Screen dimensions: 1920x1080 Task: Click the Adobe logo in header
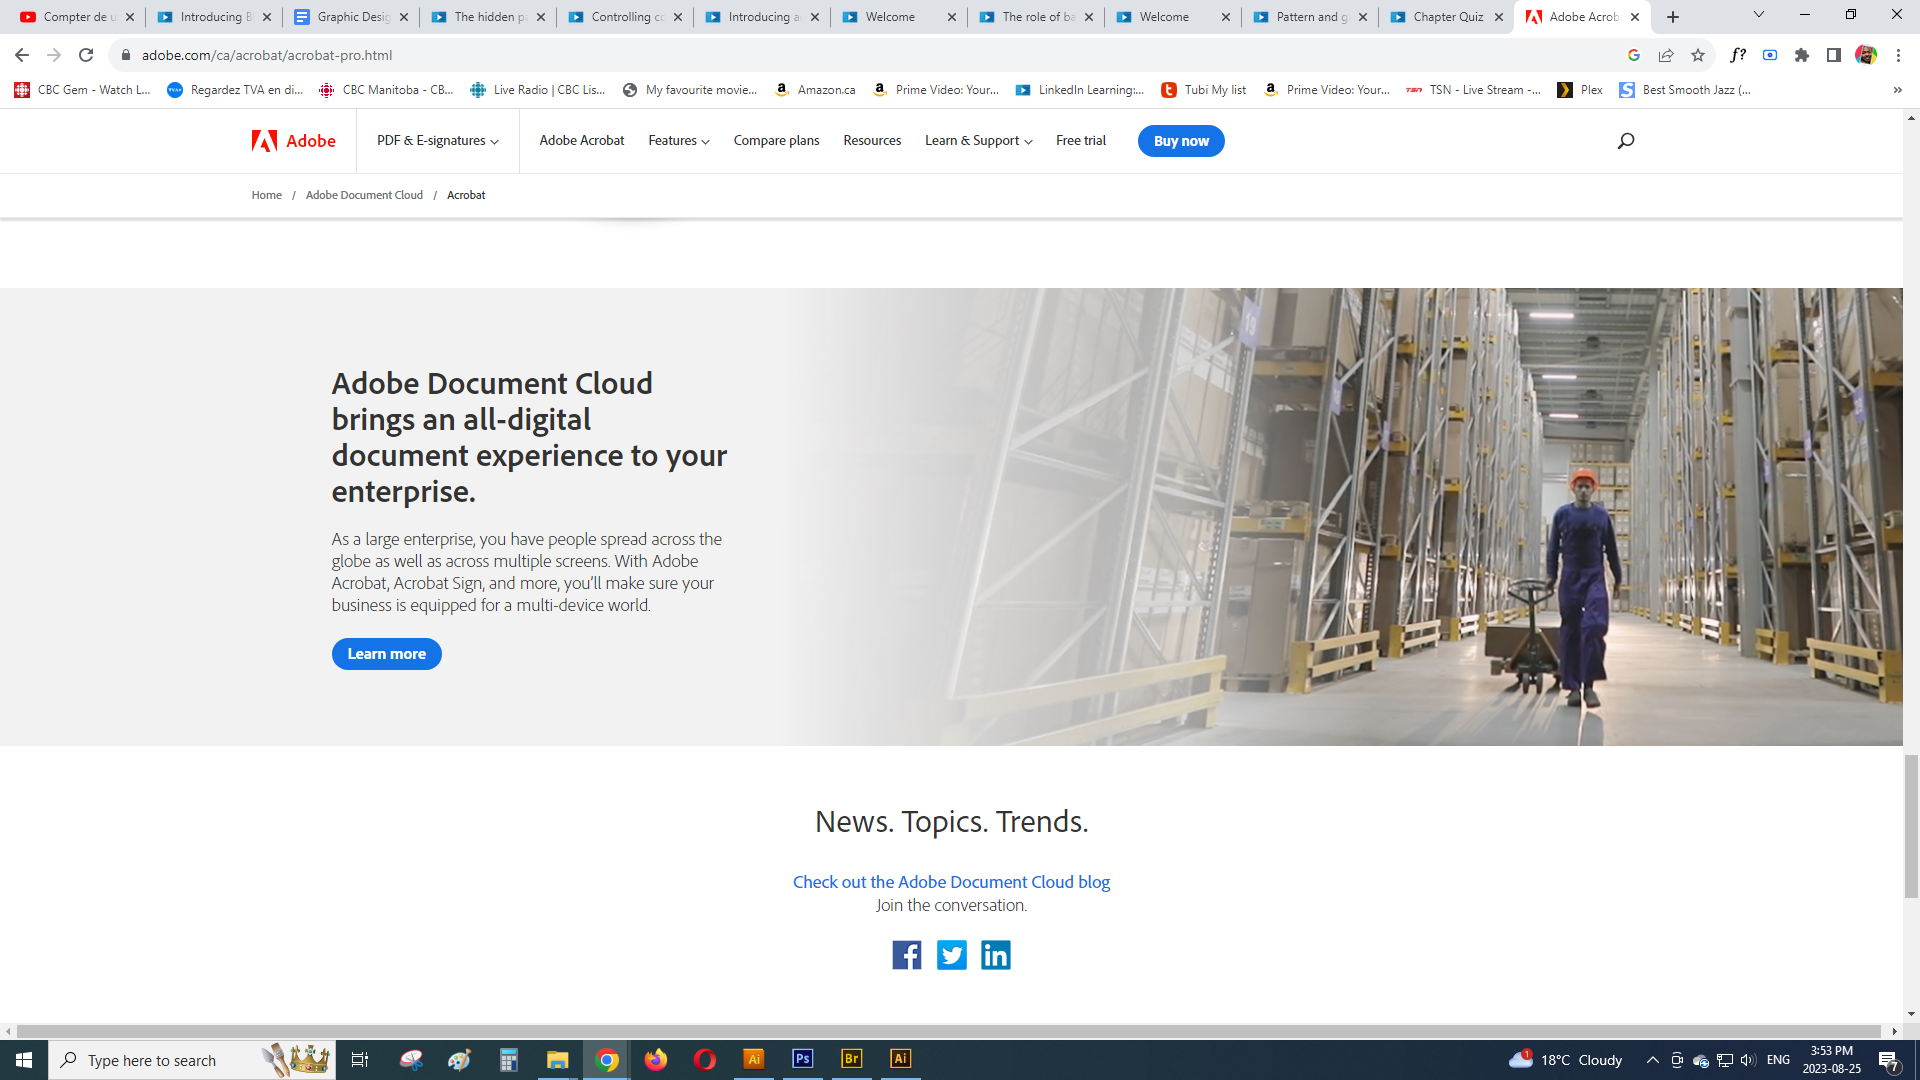pyautogui.click(x=294, y=141)
